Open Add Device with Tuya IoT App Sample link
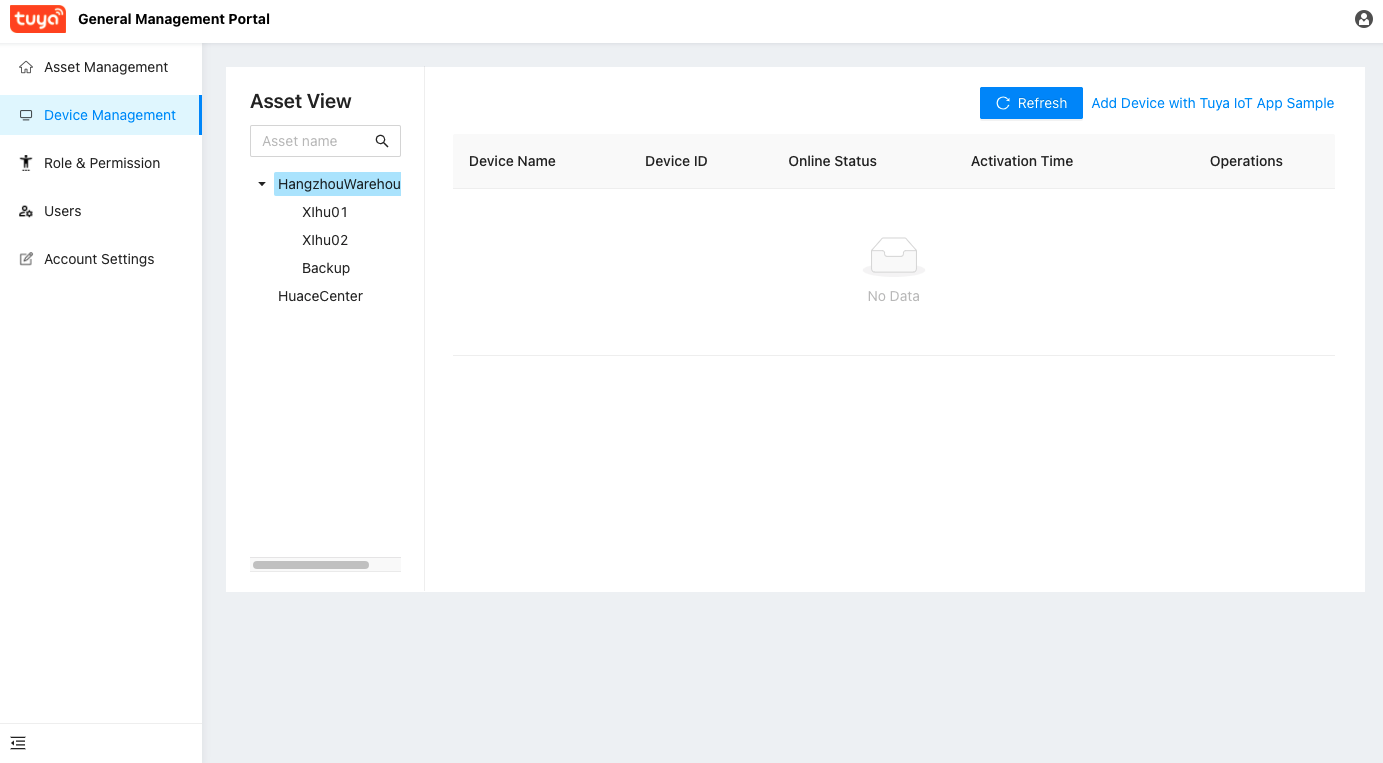The image size is (1383, 763). pyautogui.click(x=1212, y=103)
